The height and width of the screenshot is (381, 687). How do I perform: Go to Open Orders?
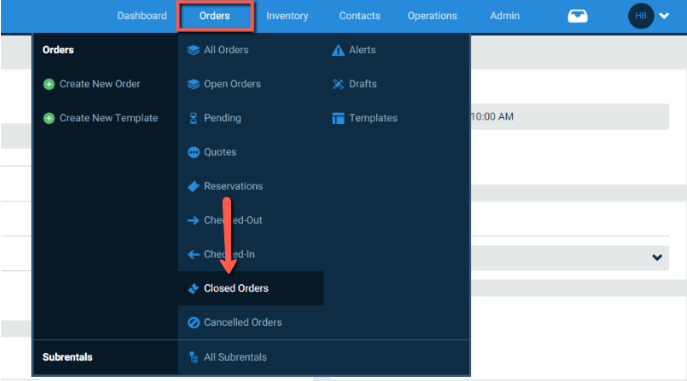point(232,84)
